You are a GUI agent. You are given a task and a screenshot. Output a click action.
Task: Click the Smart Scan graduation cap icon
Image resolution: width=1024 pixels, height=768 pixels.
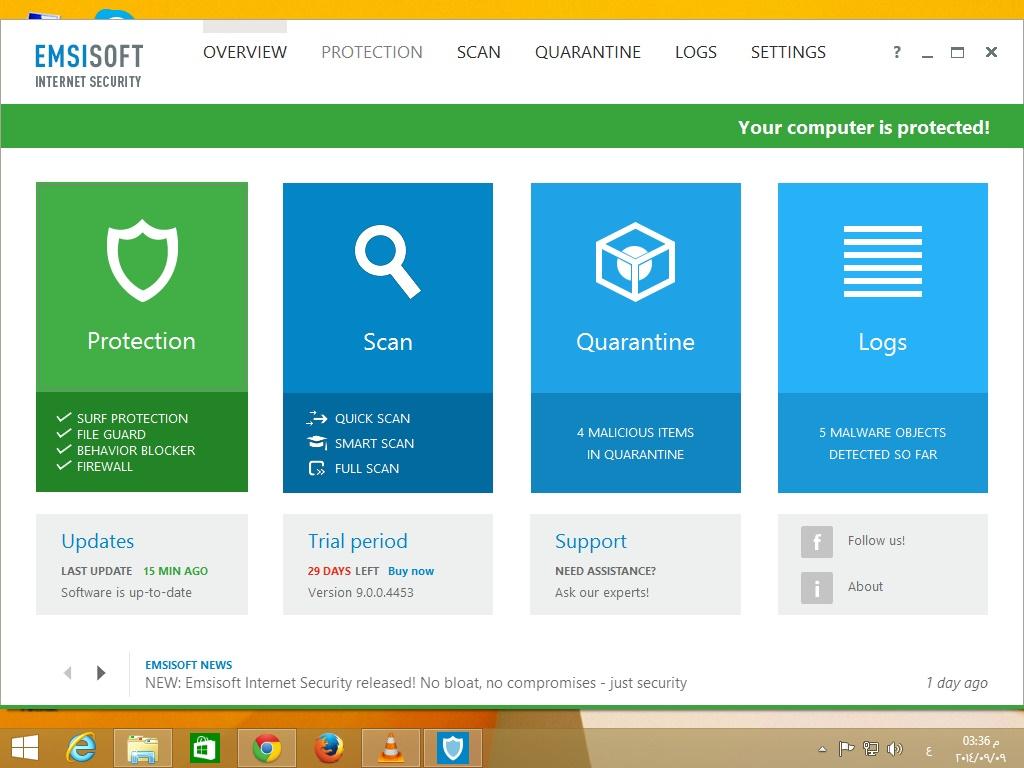[x=317, y=443]
